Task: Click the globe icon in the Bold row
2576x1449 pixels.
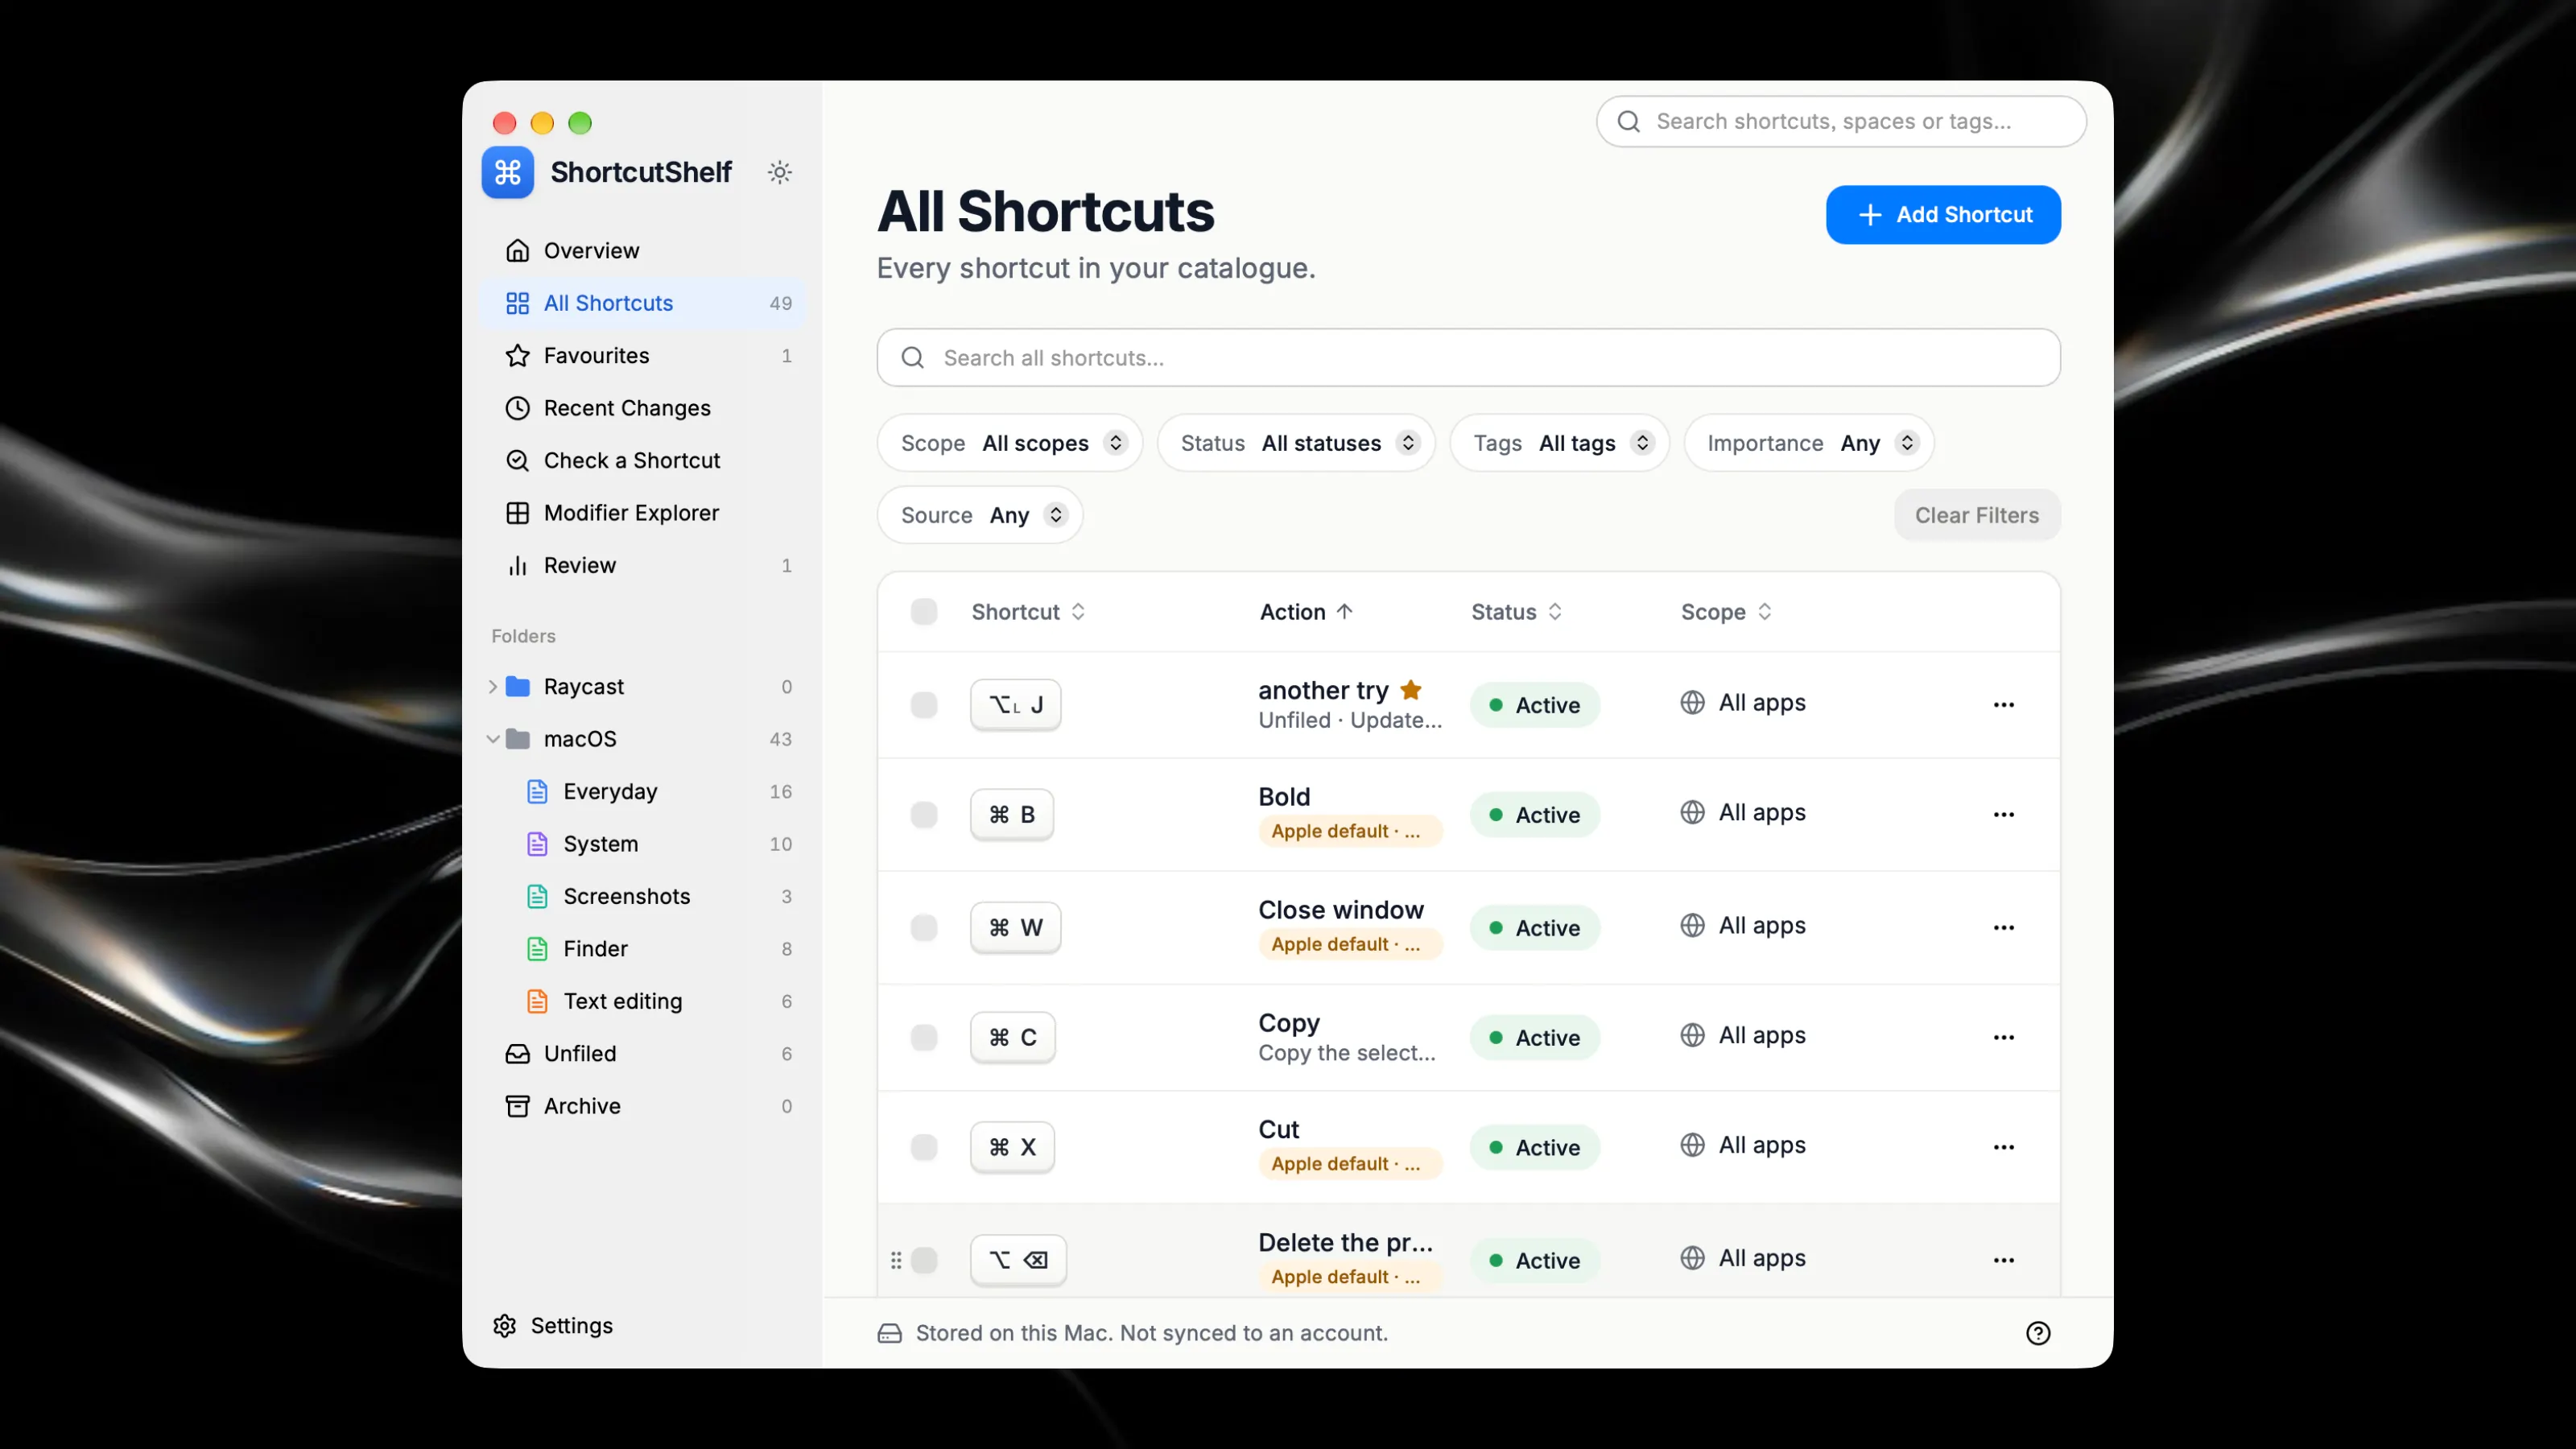Action: [1692, 812]
